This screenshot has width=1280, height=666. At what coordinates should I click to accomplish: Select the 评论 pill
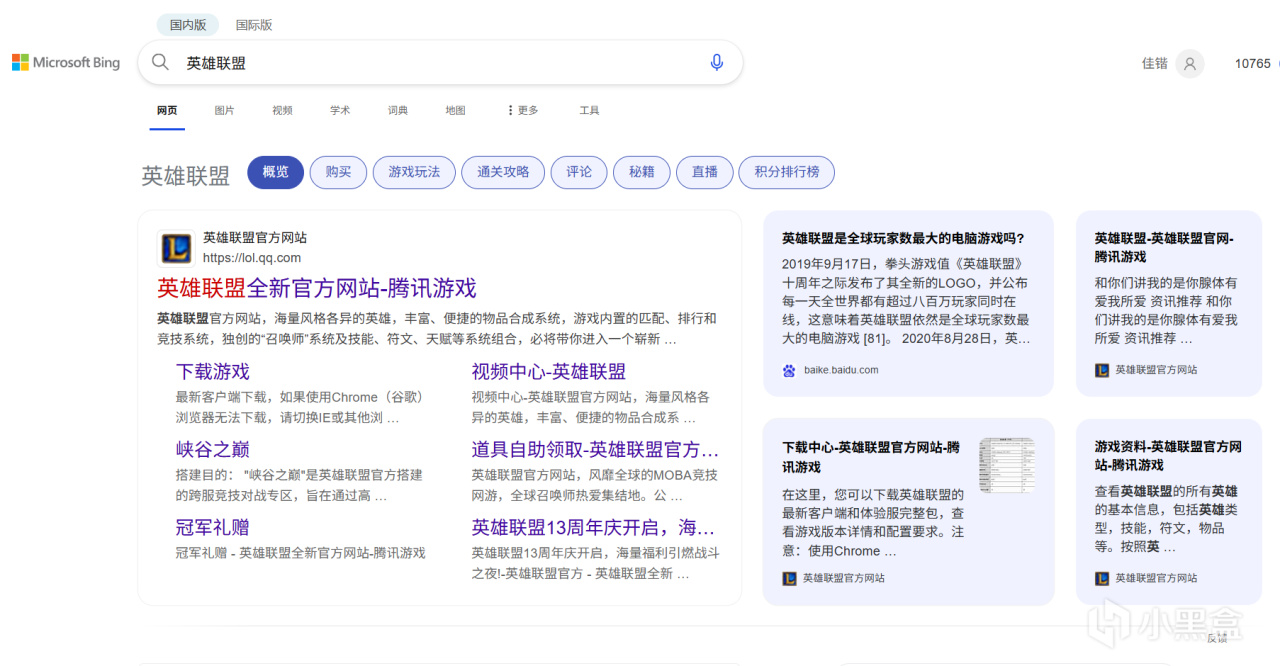click(579, 172)
